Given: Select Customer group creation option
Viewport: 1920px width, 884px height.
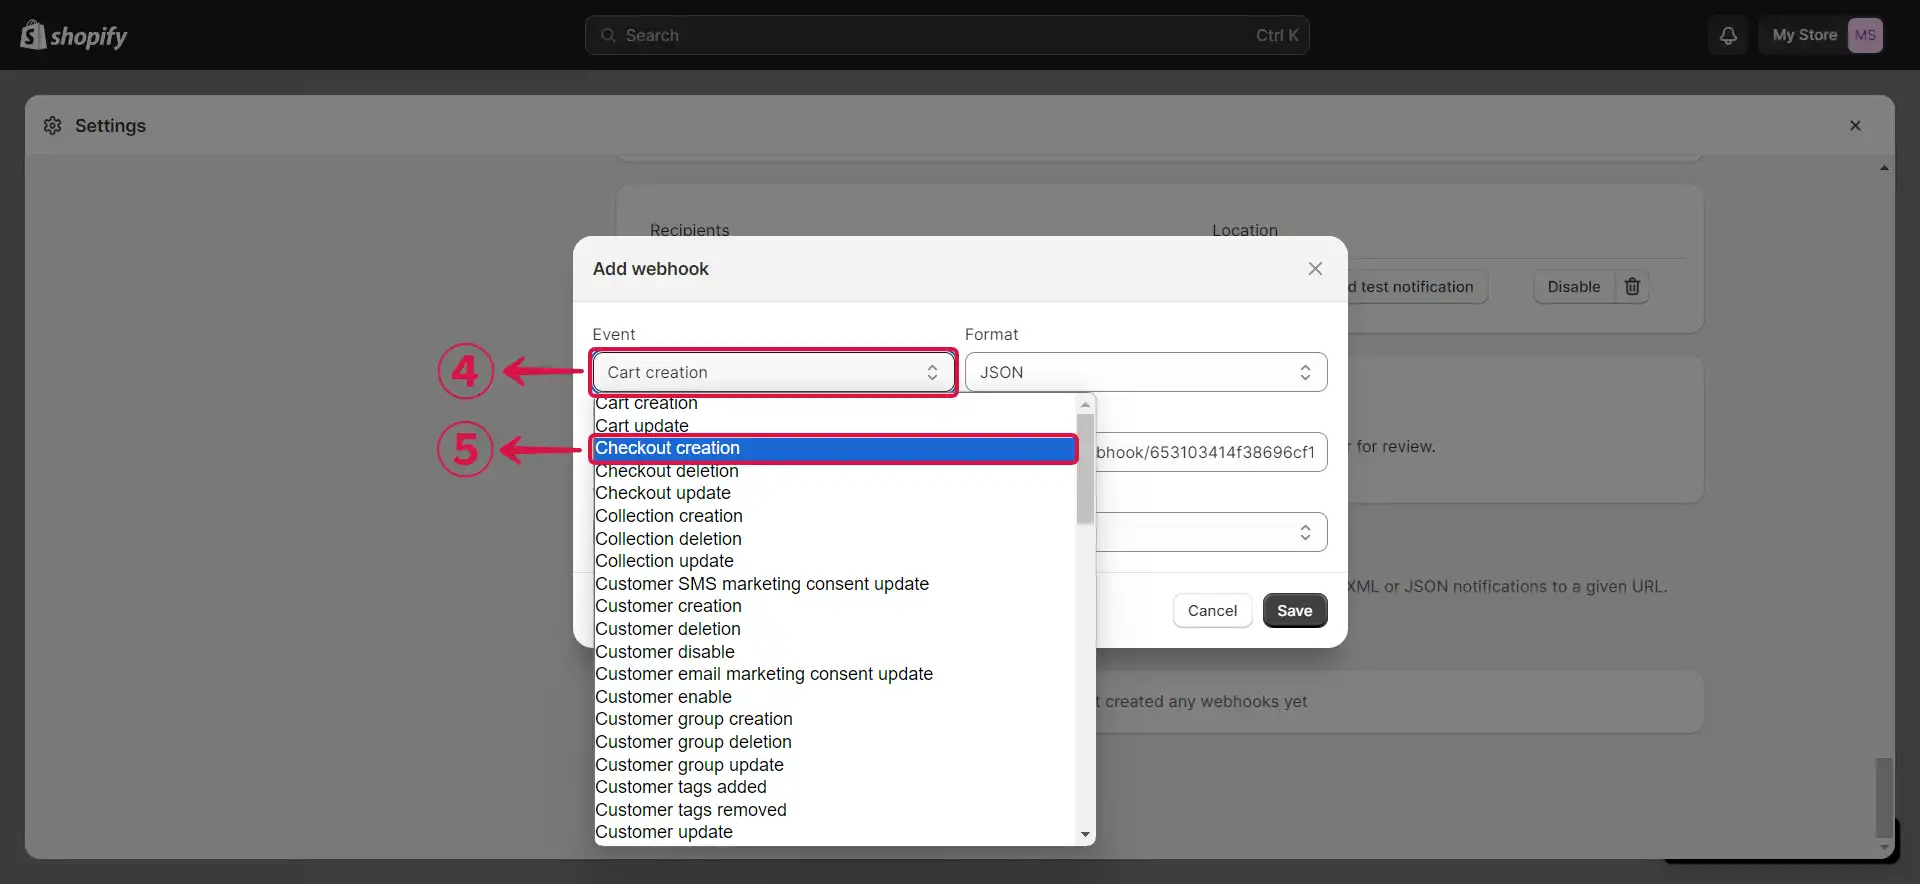Looking at the screenshot, I should [x=835, y=719].
